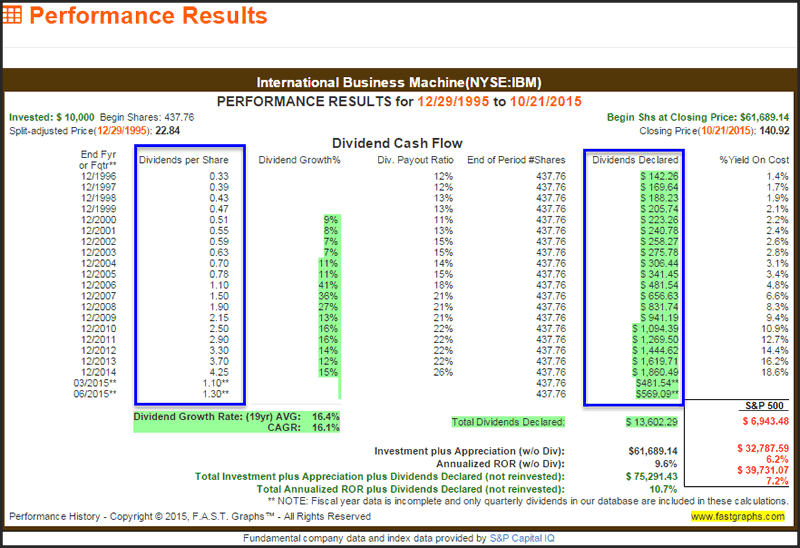Click the S&P 500 $ 39,731.07 value
This screenshot has height=548, width=800.
[763, 470]
